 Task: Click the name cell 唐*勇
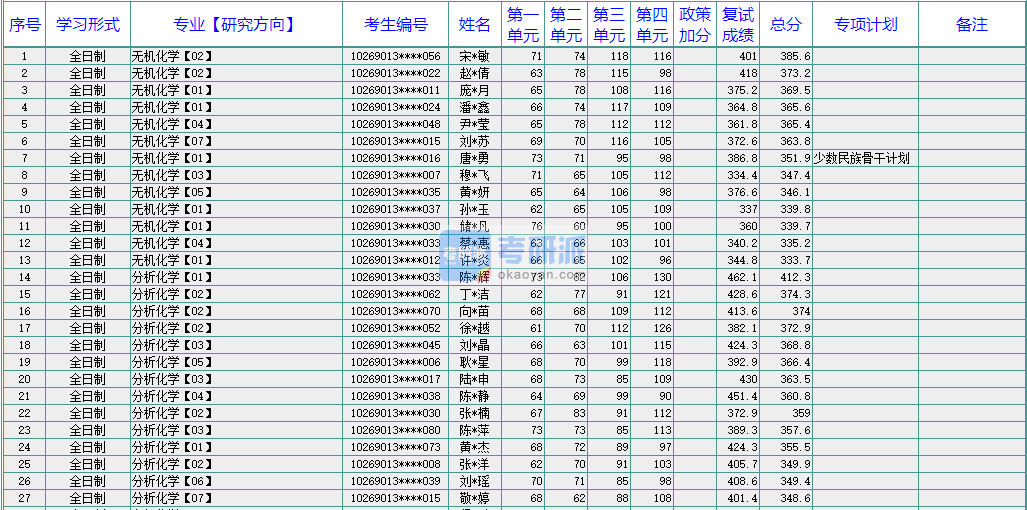(x=474, y=158)
